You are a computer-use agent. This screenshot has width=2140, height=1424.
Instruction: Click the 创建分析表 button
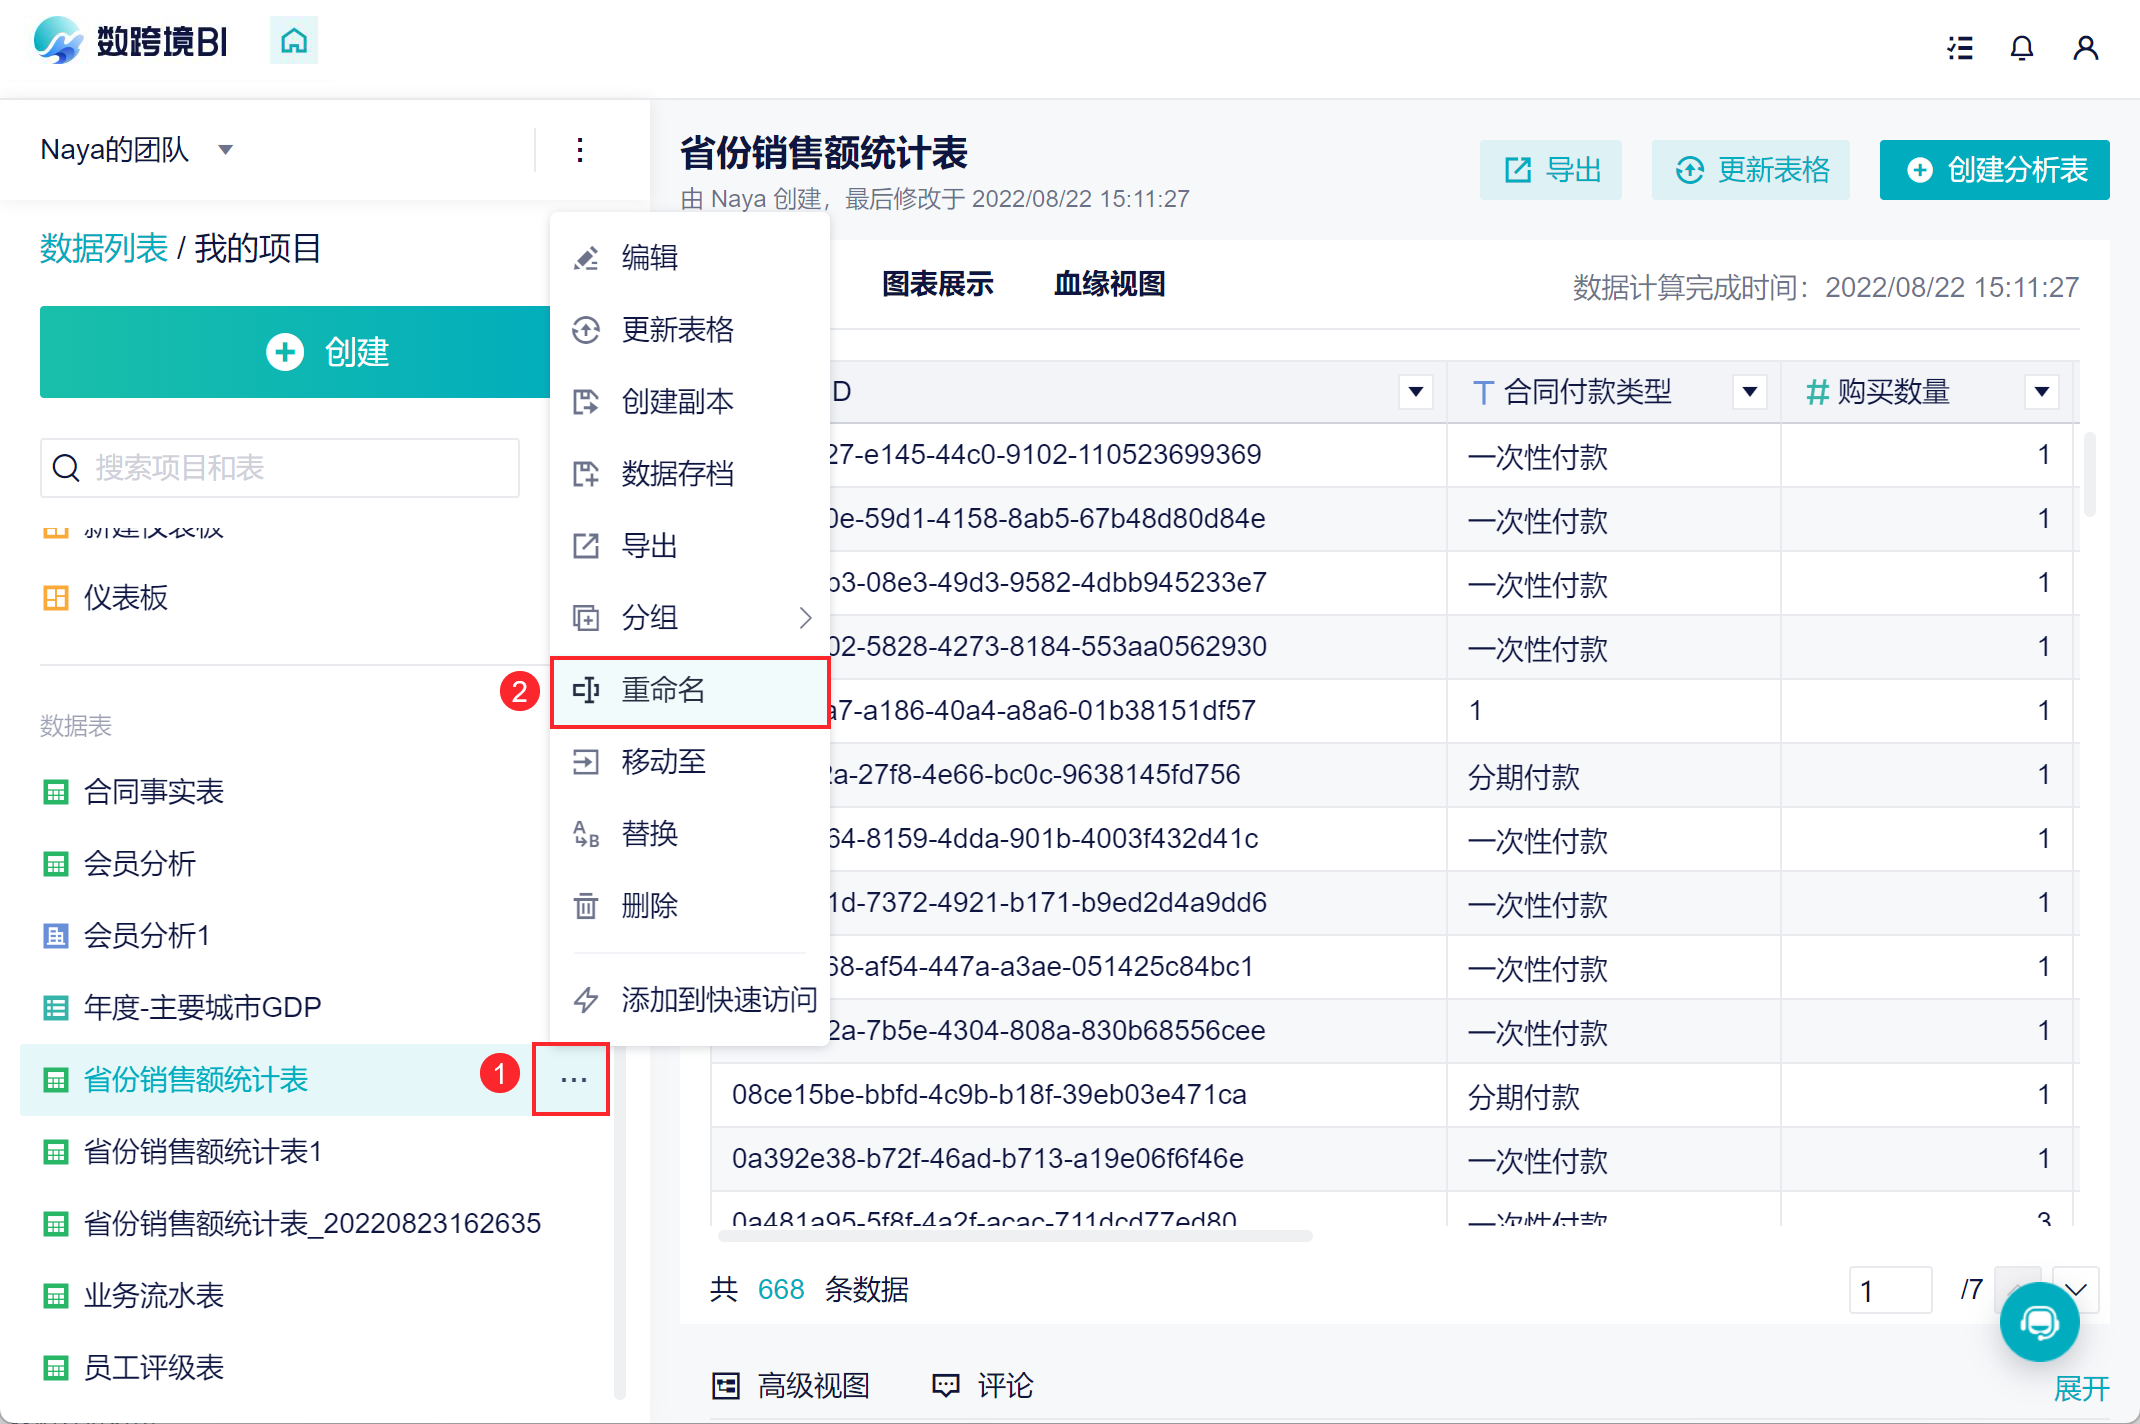(x=1994, y=170)
